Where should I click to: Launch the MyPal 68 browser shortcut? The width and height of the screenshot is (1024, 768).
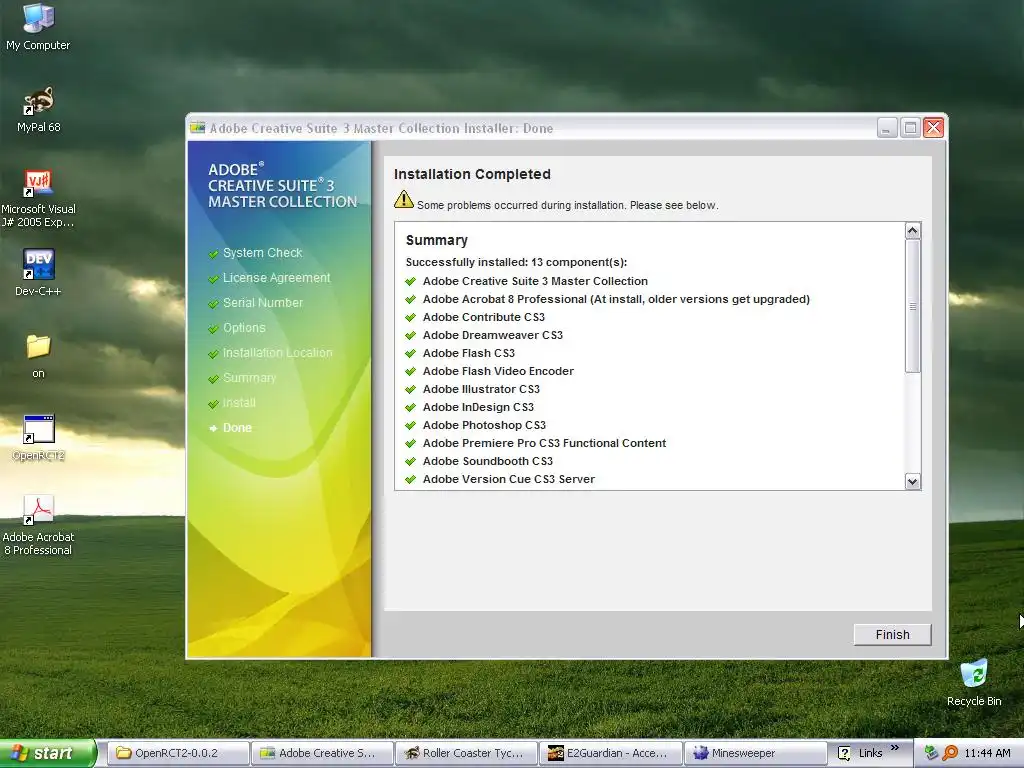tap(38, 109)
